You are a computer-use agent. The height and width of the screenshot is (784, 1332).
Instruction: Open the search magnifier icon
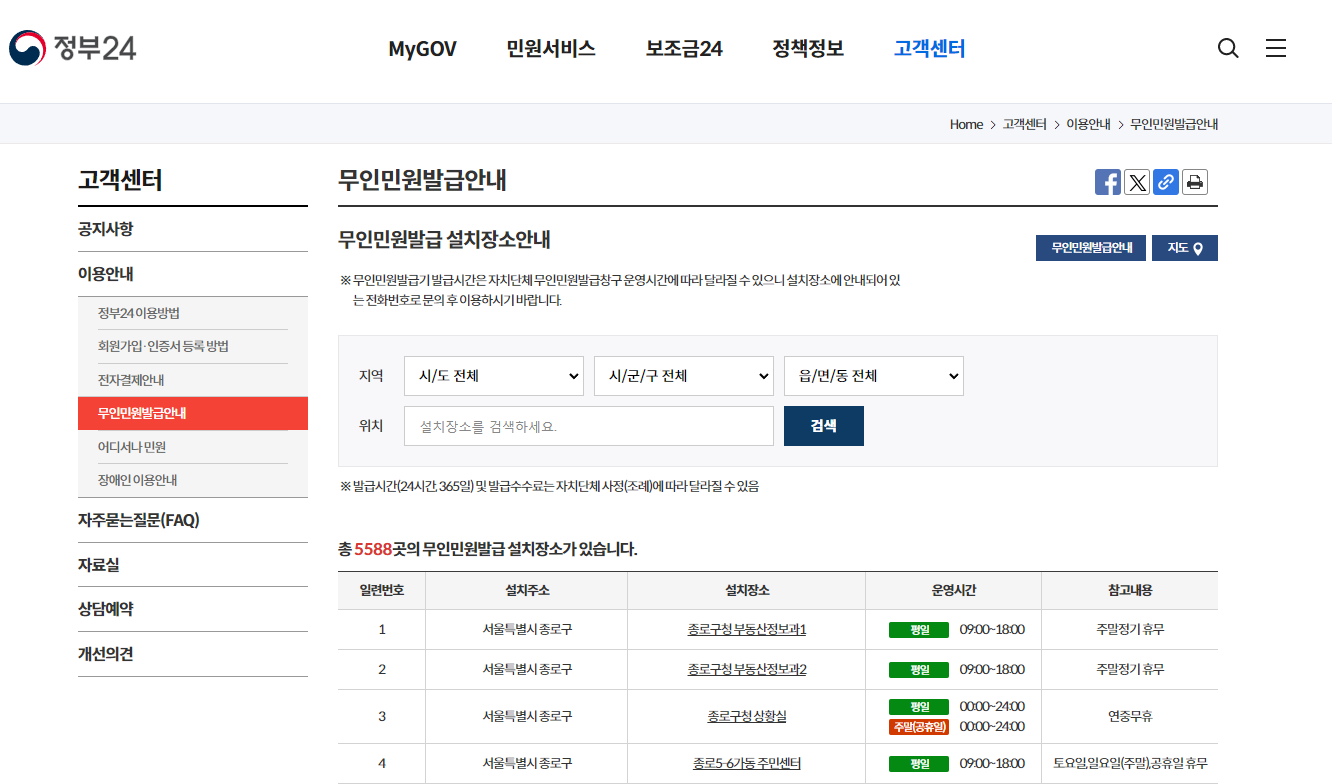(1228, 47)
